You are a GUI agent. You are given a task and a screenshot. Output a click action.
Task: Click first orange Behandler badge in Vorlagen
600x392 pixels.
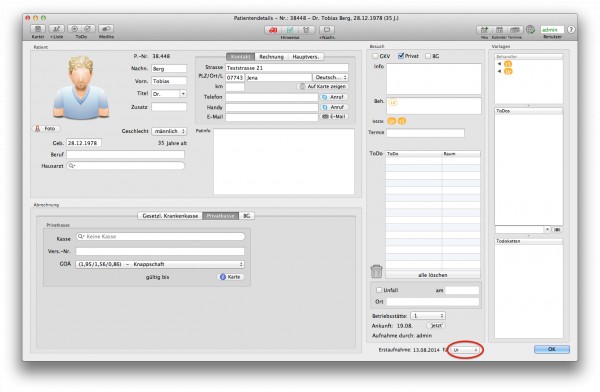click(508, 64)
